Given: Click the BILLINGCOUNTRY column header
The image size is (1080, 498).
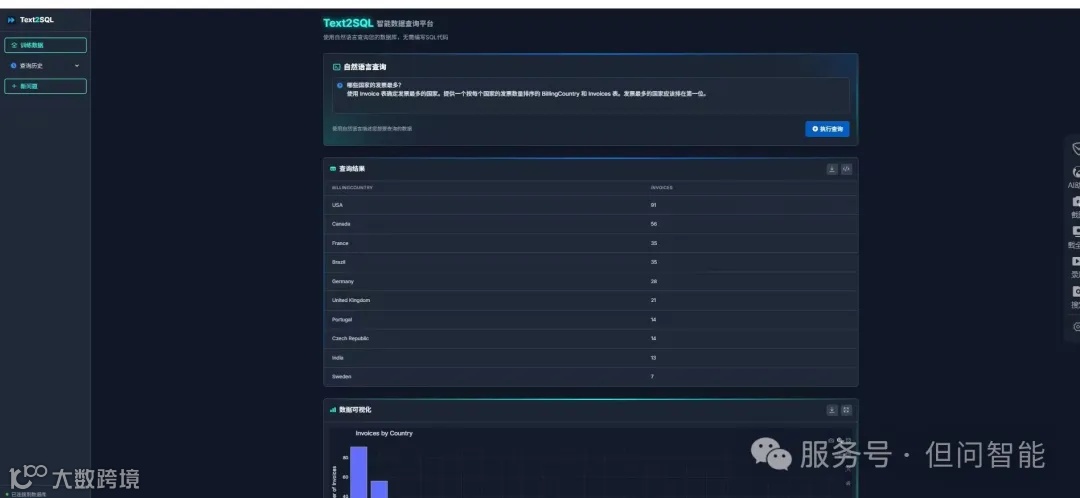Looking at the screenshot, I should point(352,187).
